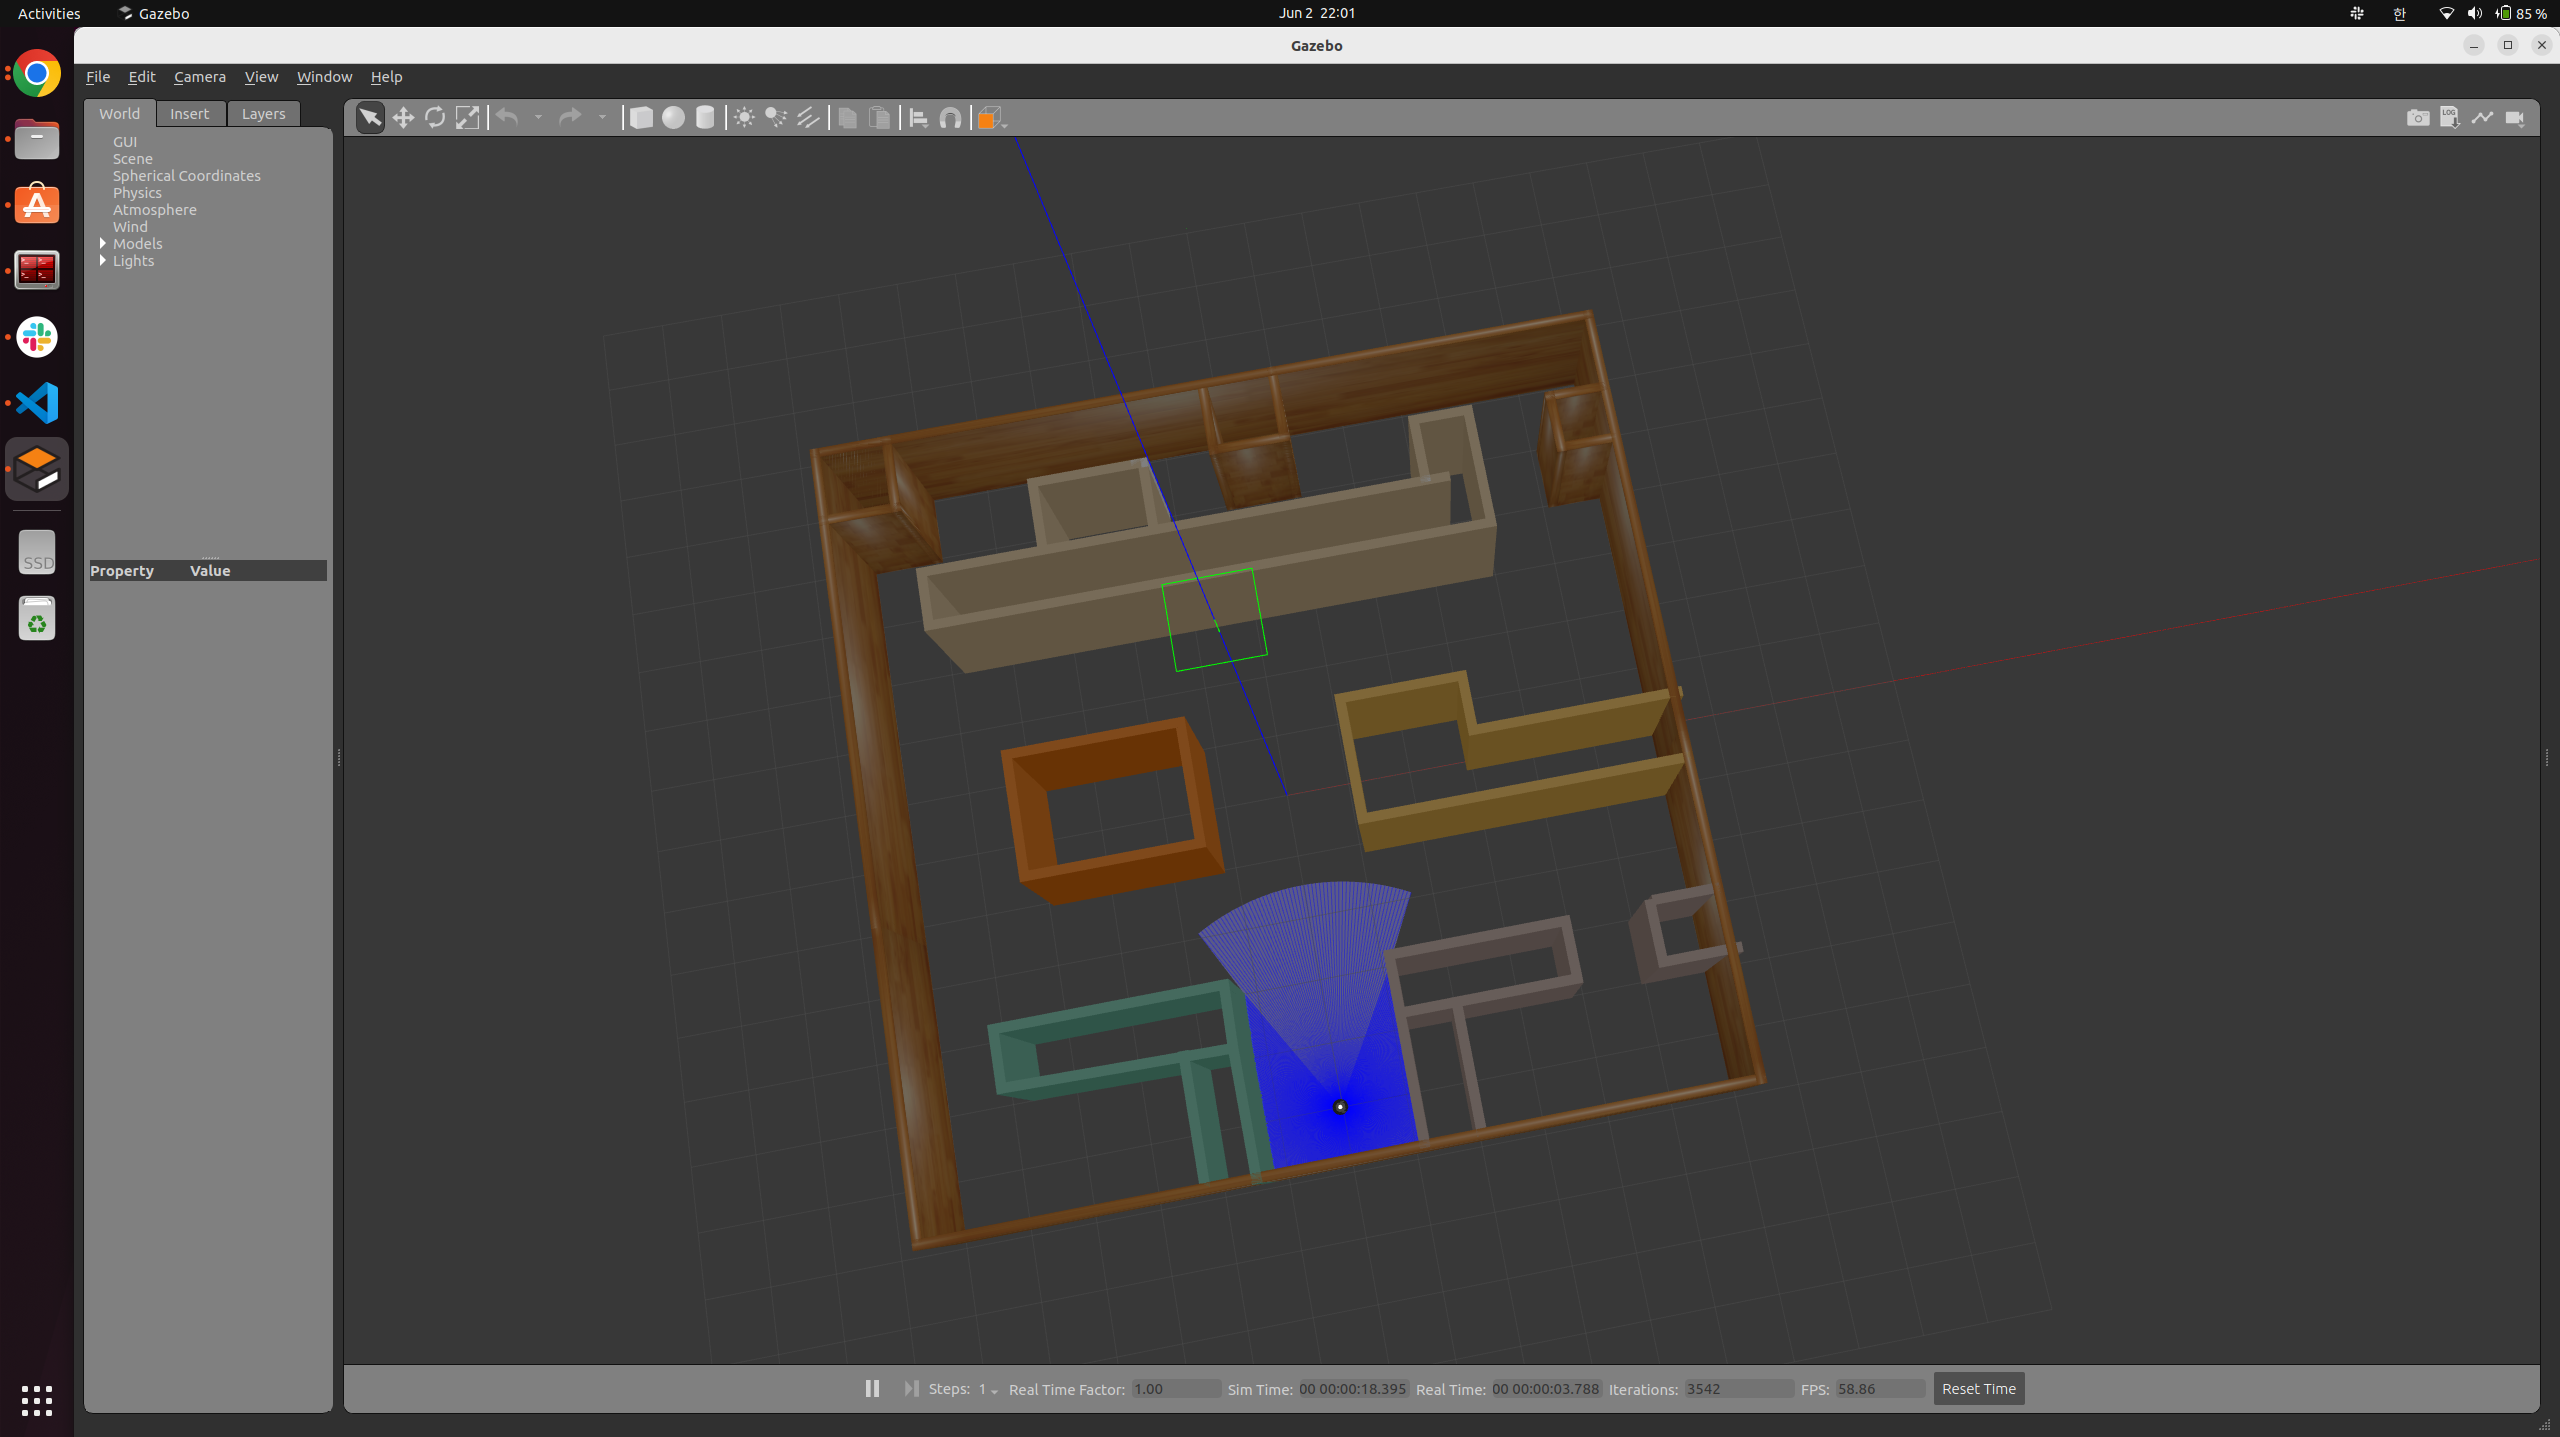2560x1437 pixels.
Task: Expand the Models tree item
Action: click(103, 244)
